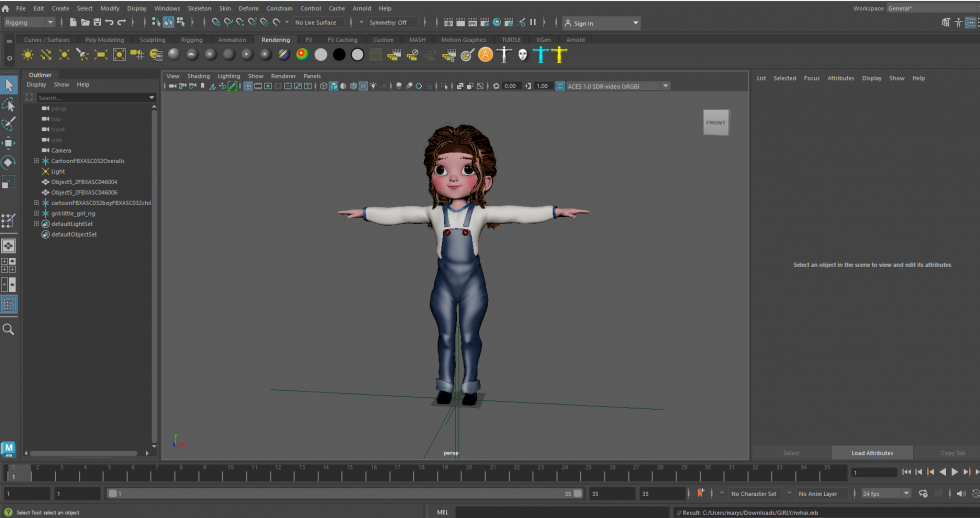Open the Outliner Show menu
Screen dimensions: 980x518
tap(61, 84)
